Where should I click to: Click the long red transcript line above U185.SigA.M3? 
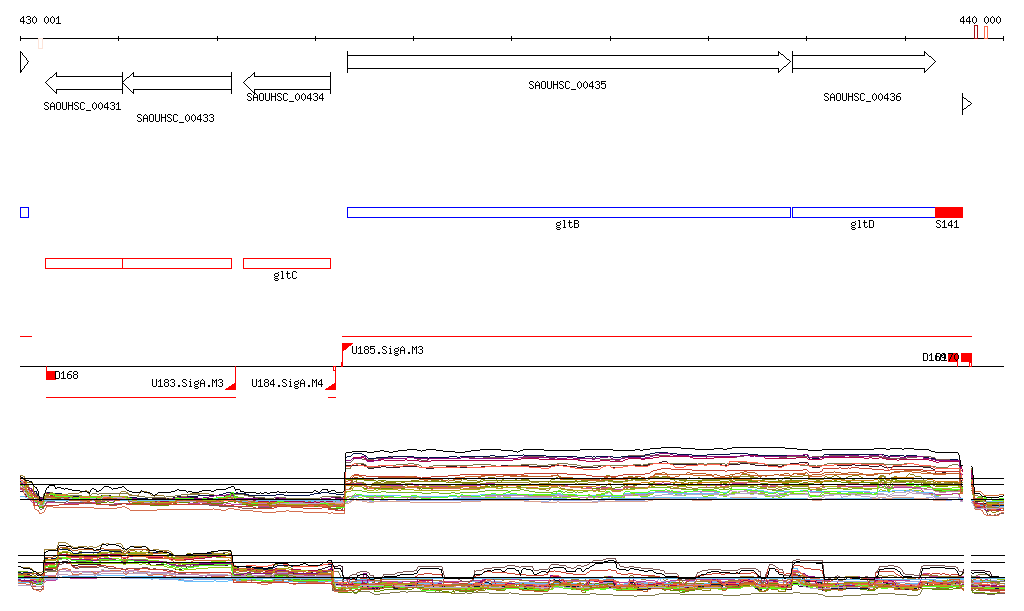coord(657,337)
